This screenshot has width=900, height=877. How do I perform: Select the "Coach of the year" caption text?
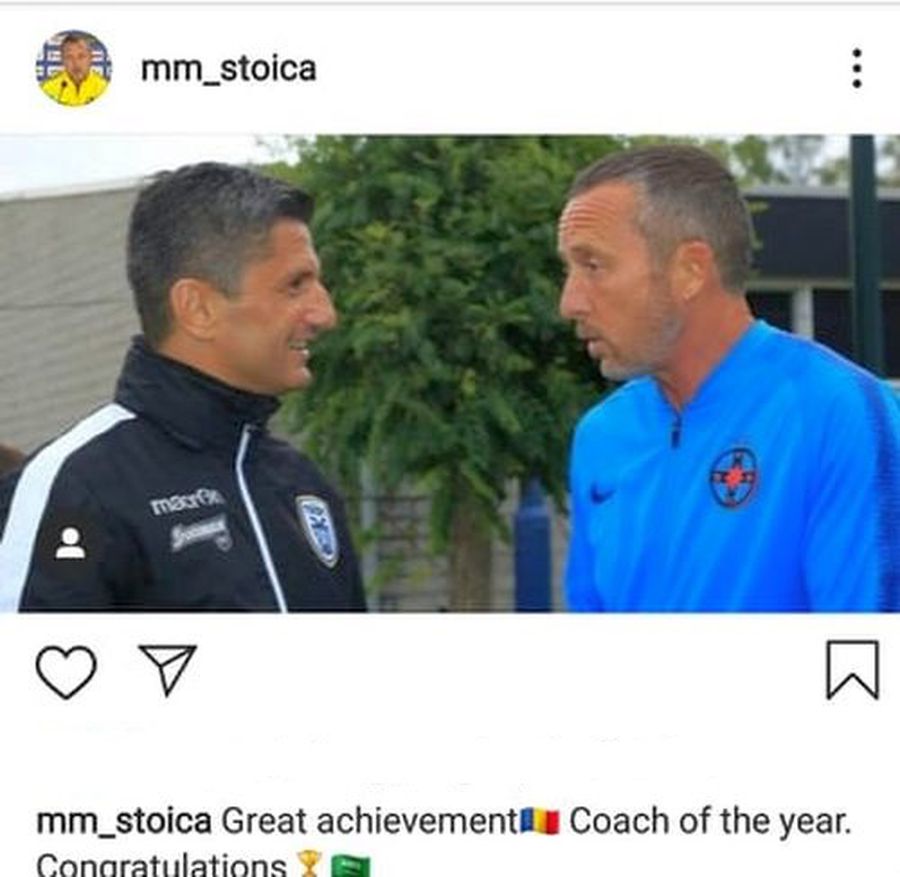[x=710, y=821]
